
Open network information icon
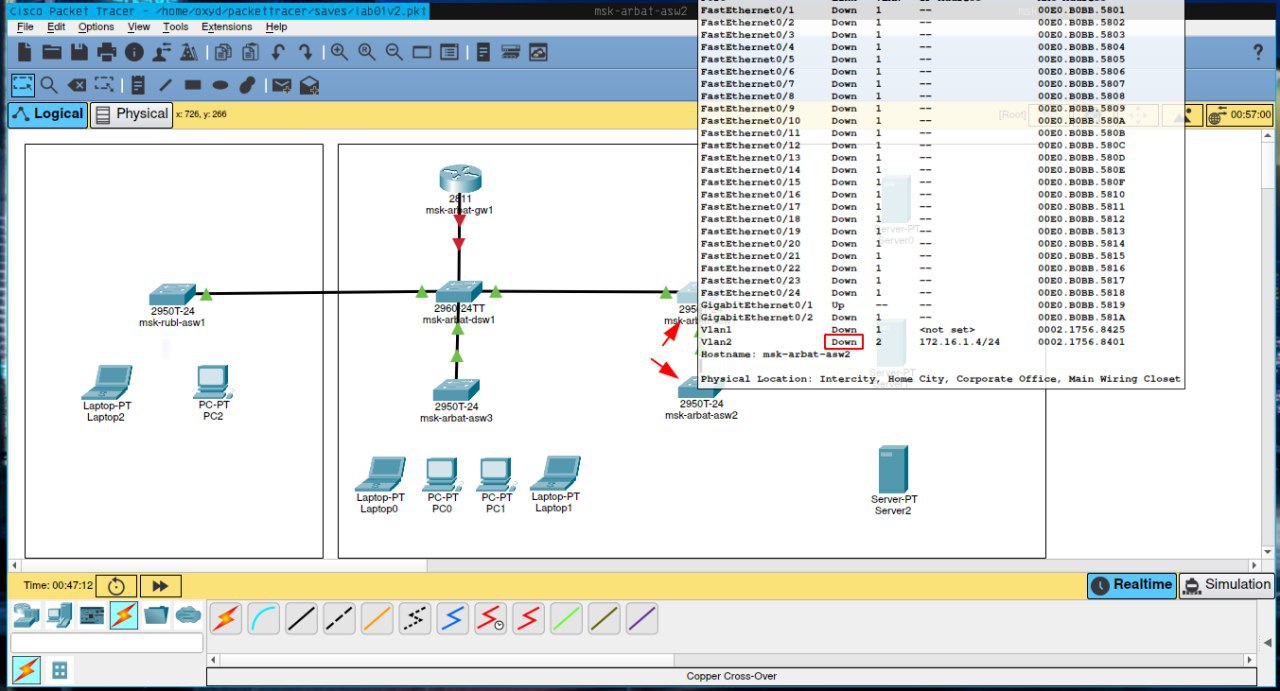tap(133, 52)
